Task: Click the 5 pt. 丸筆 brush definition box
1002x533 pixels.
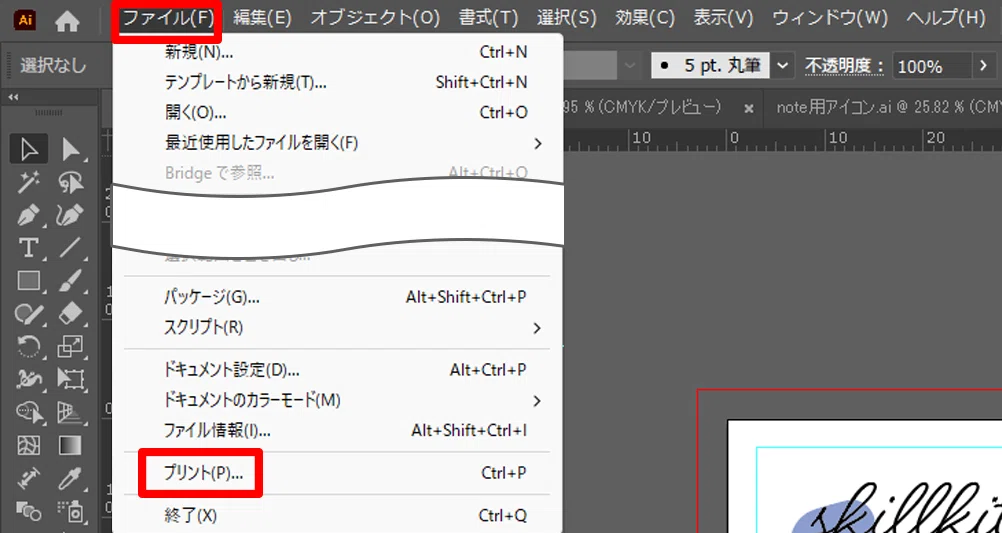Action: pyautogui.click(x=712, y=65)
